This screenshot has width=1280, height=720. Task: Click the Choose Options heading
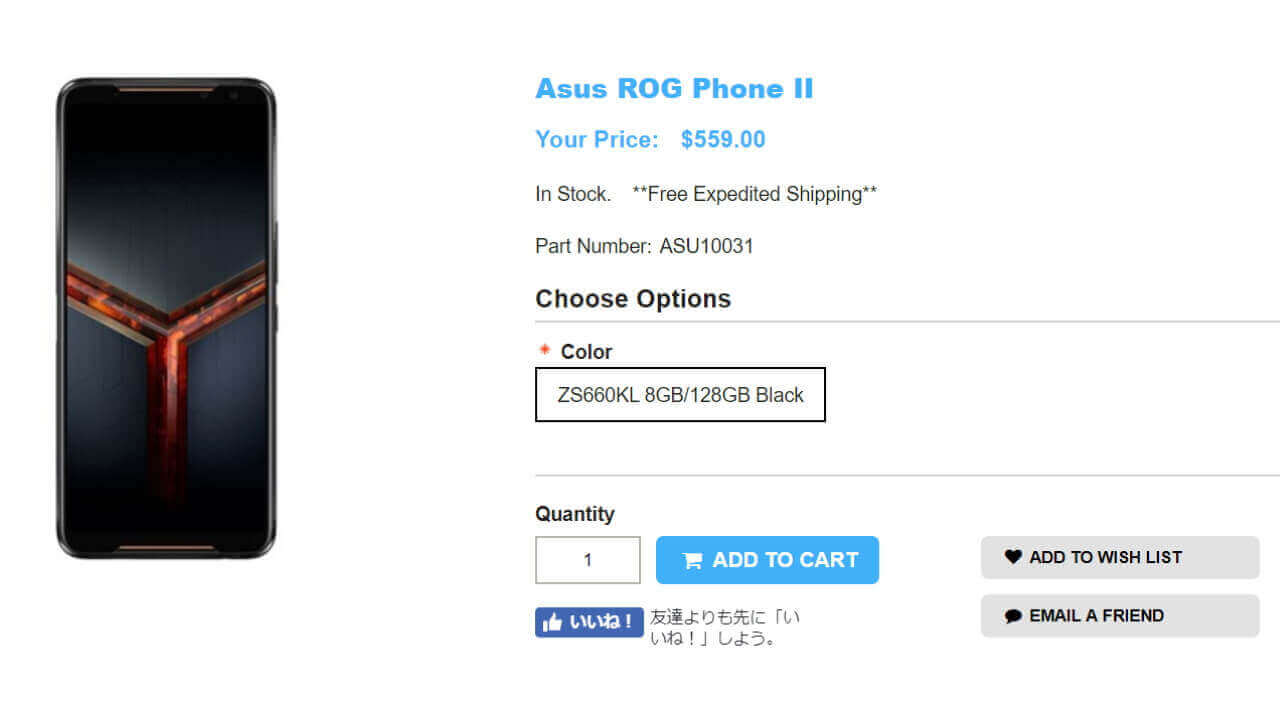(x=633, y=299)
